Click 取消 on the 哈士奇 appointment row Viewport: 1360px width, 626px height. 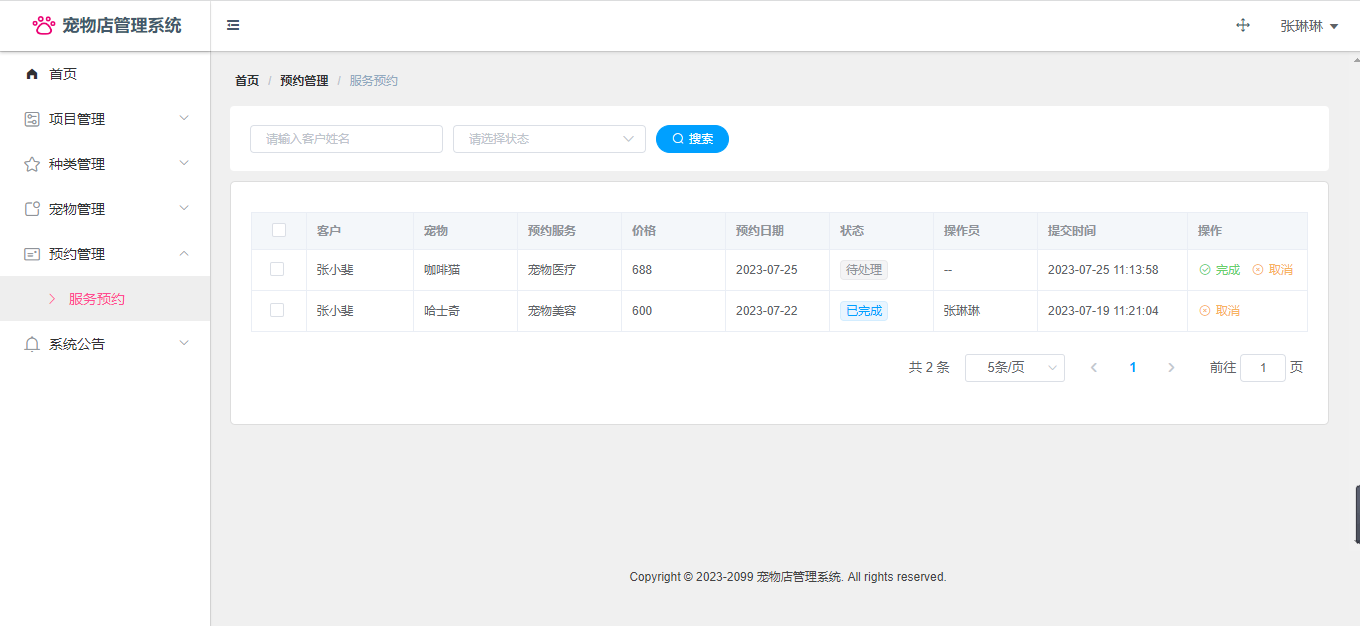click(1219, 311)
